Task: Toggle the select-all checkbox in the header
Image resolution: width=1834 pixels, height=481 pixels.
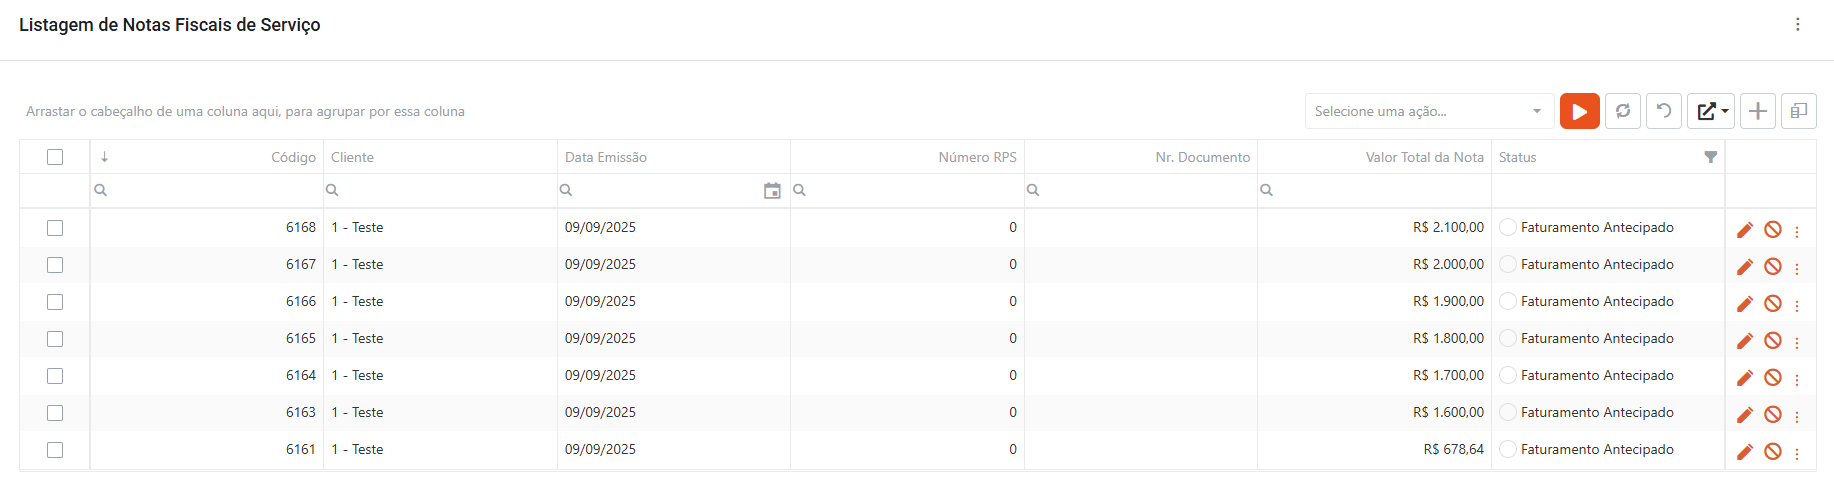Action: [x=55, y=157]
